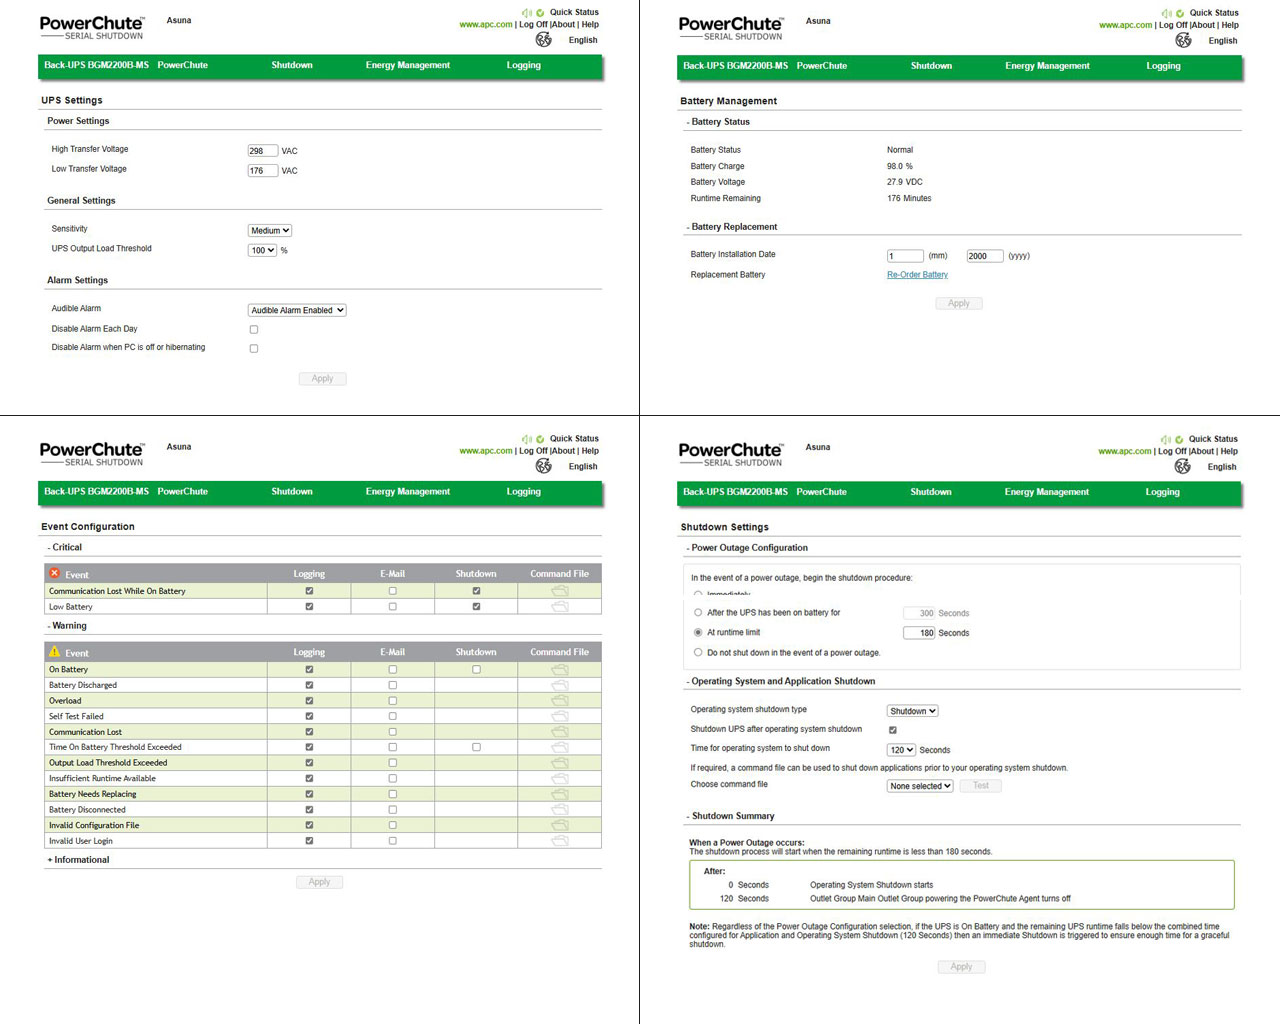The image size is (1280, 1024).
Task: Collapse the Critical events section
Action: point(64,547)
